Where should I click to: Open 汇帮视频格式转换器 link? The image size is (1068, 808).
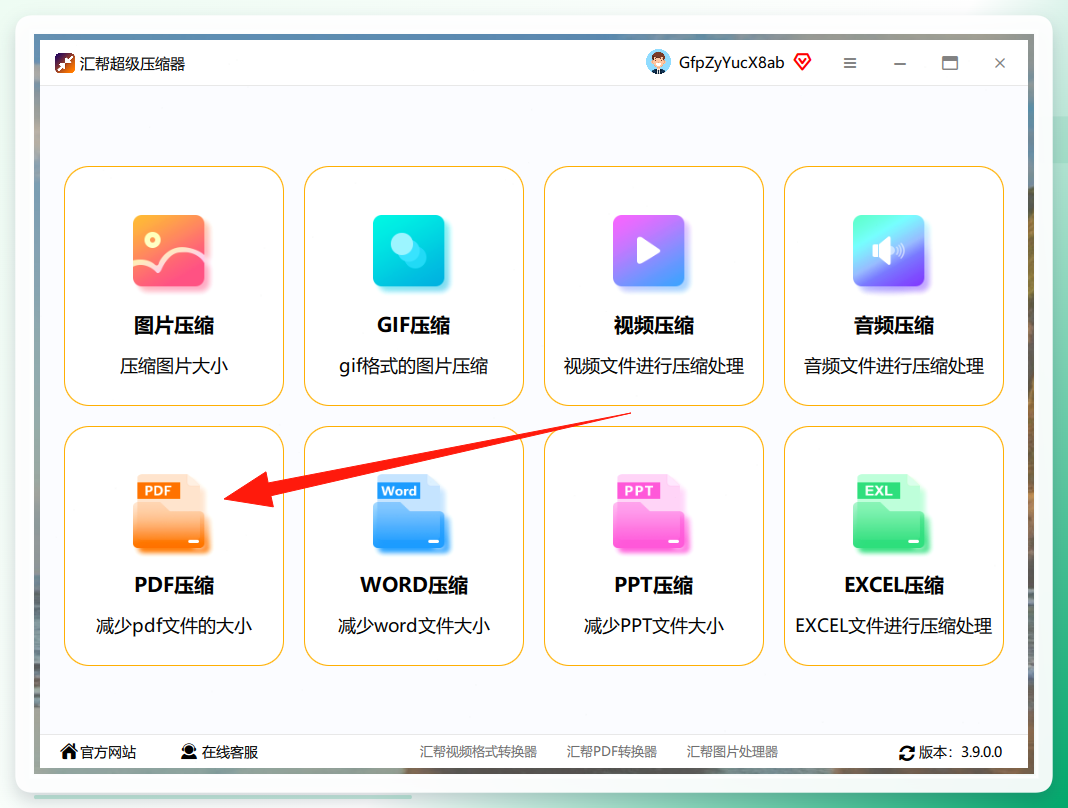click(x=478, y=751)
